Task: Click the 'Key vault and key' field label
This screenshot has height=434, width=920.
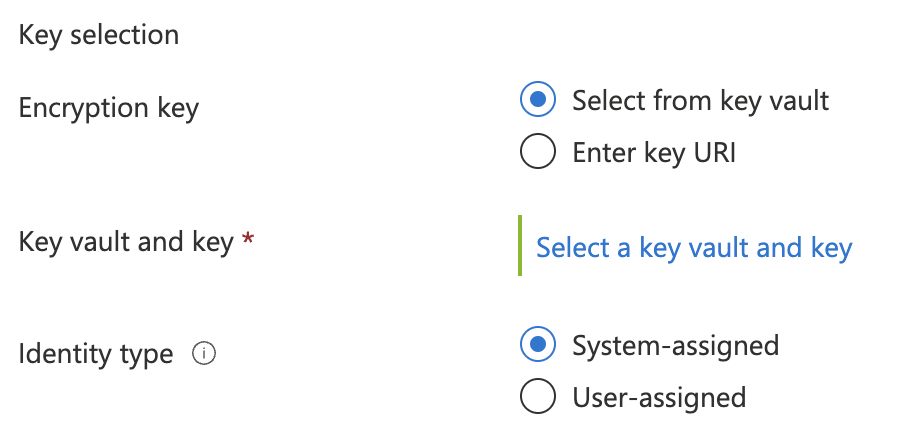Action: tap(126, 242)
